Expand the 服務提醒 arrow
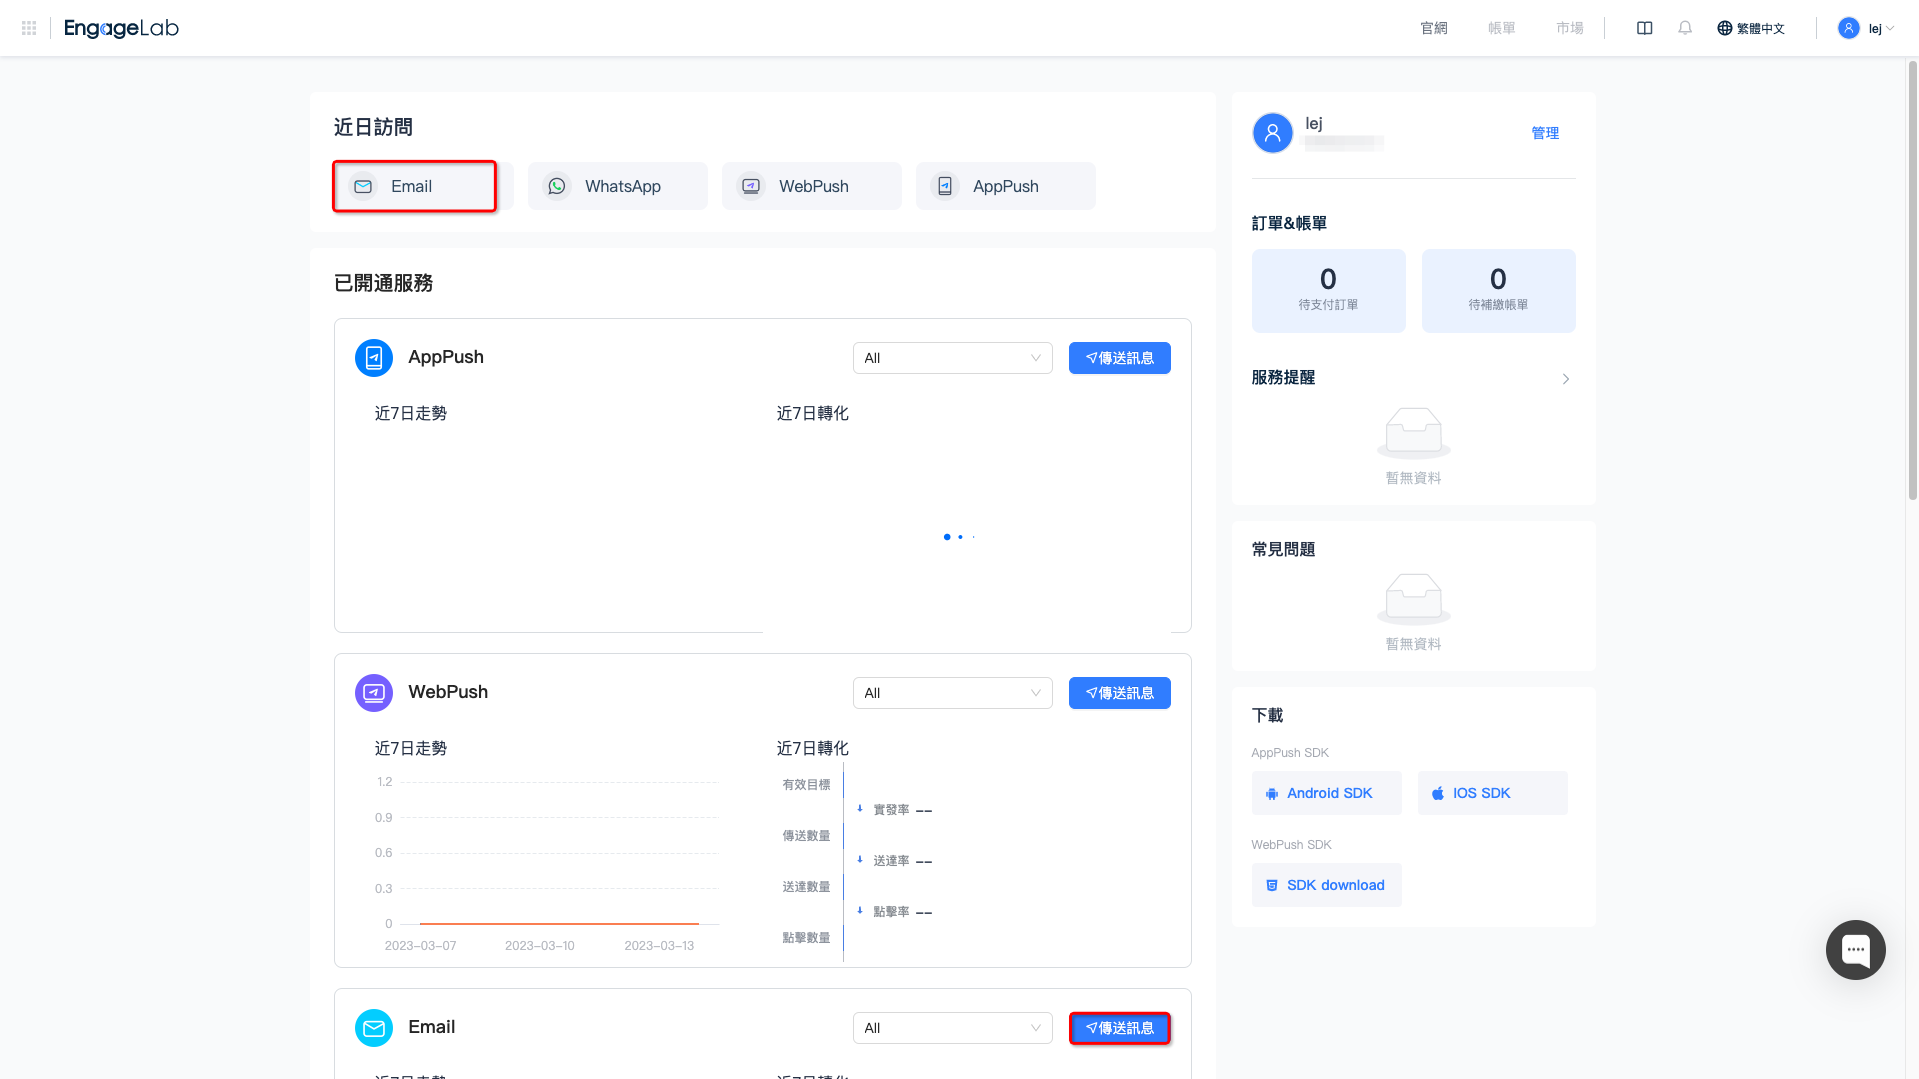This screenshot has height=1079, width=1919. (1566, 379)
